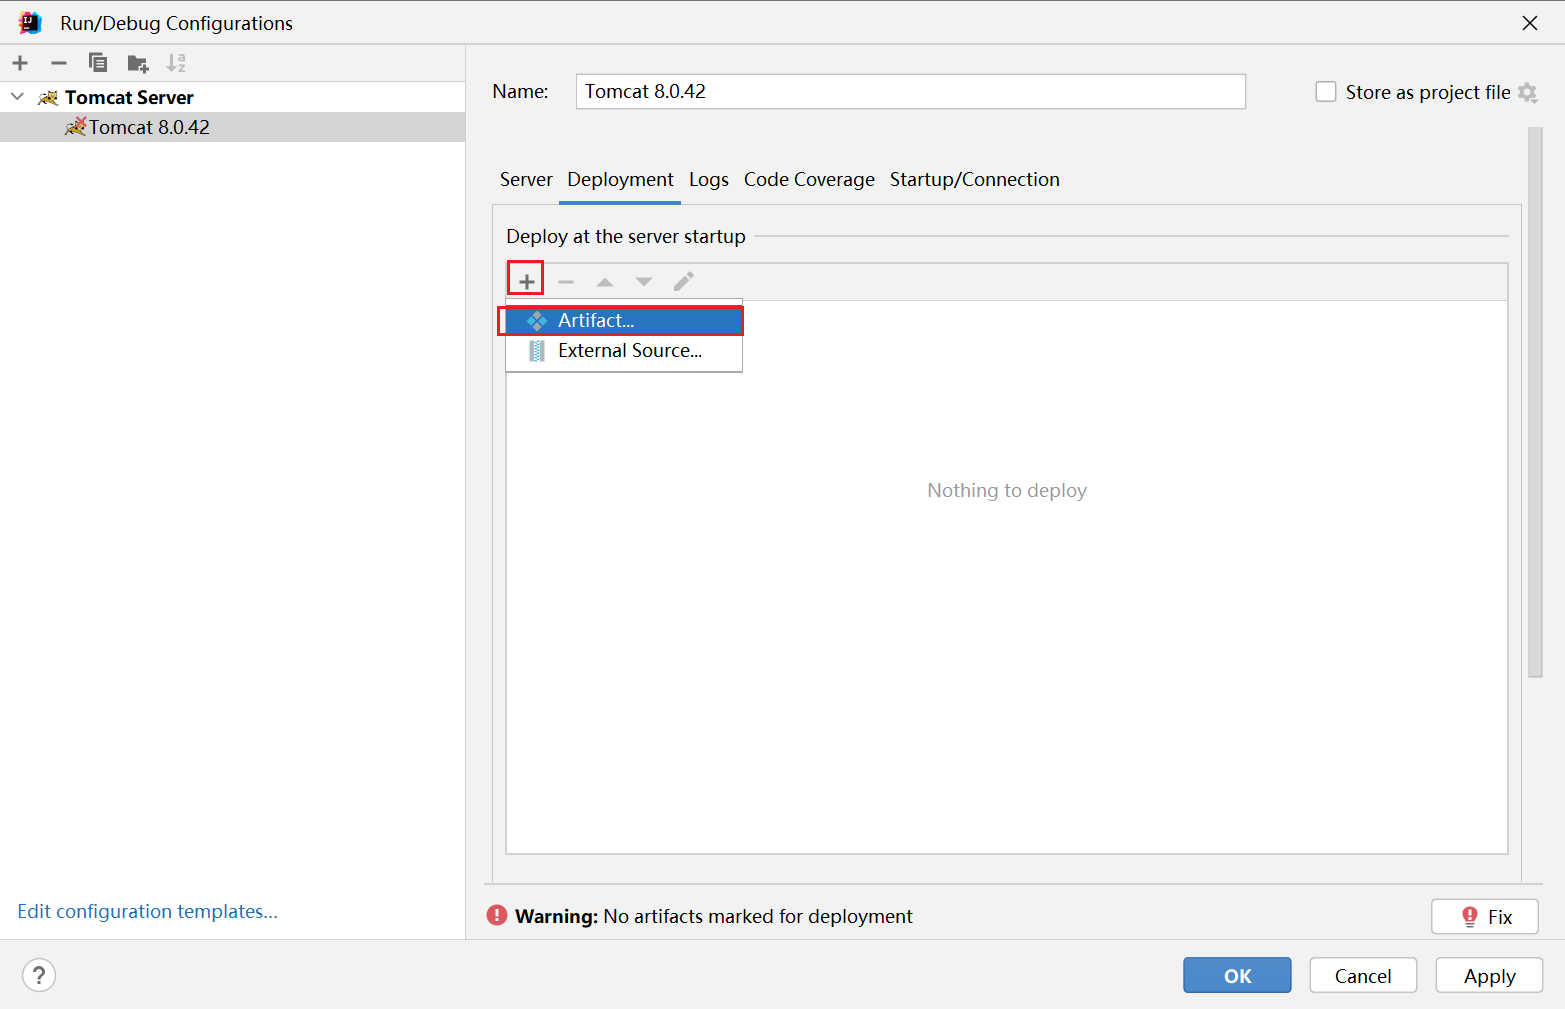Create new folder for configurations
The width and height of the screenshot is (1565, 1009).
(x=138, y=64)
